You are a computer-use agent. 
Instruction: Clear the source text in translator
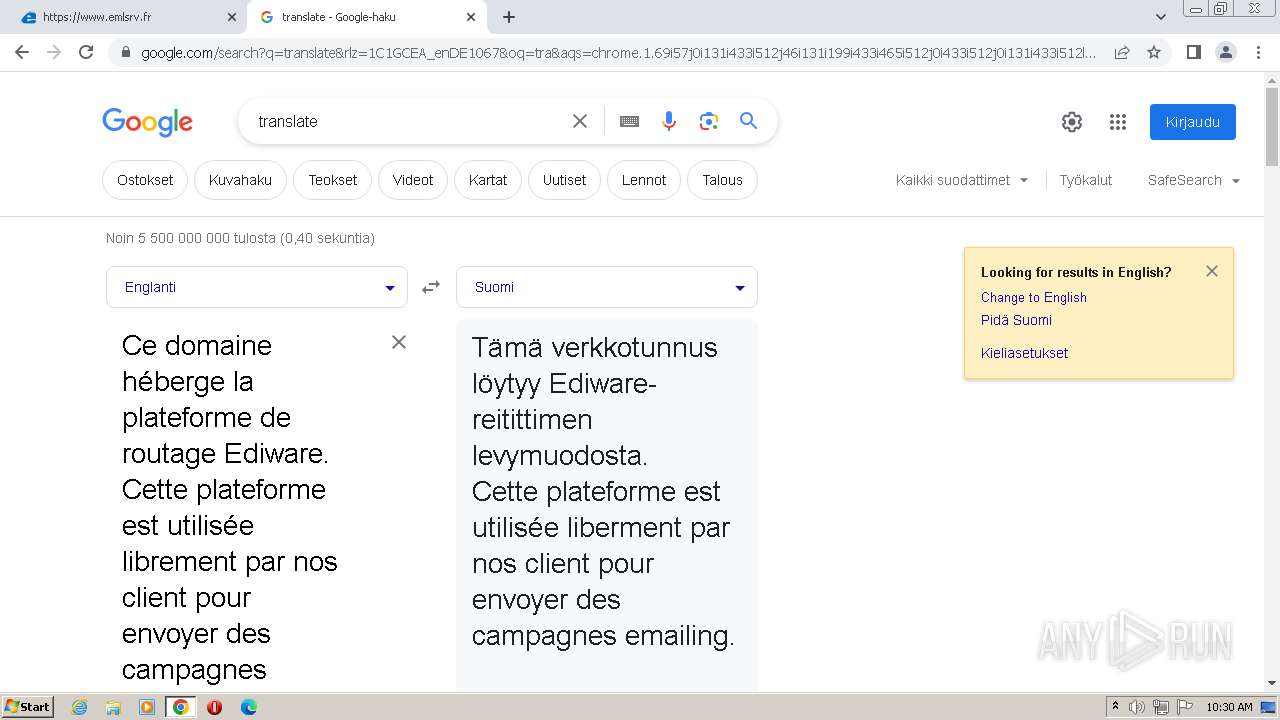[399, 342]
